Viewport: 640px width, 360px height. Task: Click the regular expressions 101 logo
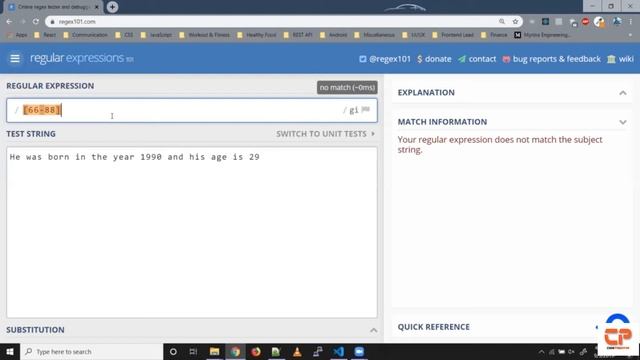click(82, 58)
